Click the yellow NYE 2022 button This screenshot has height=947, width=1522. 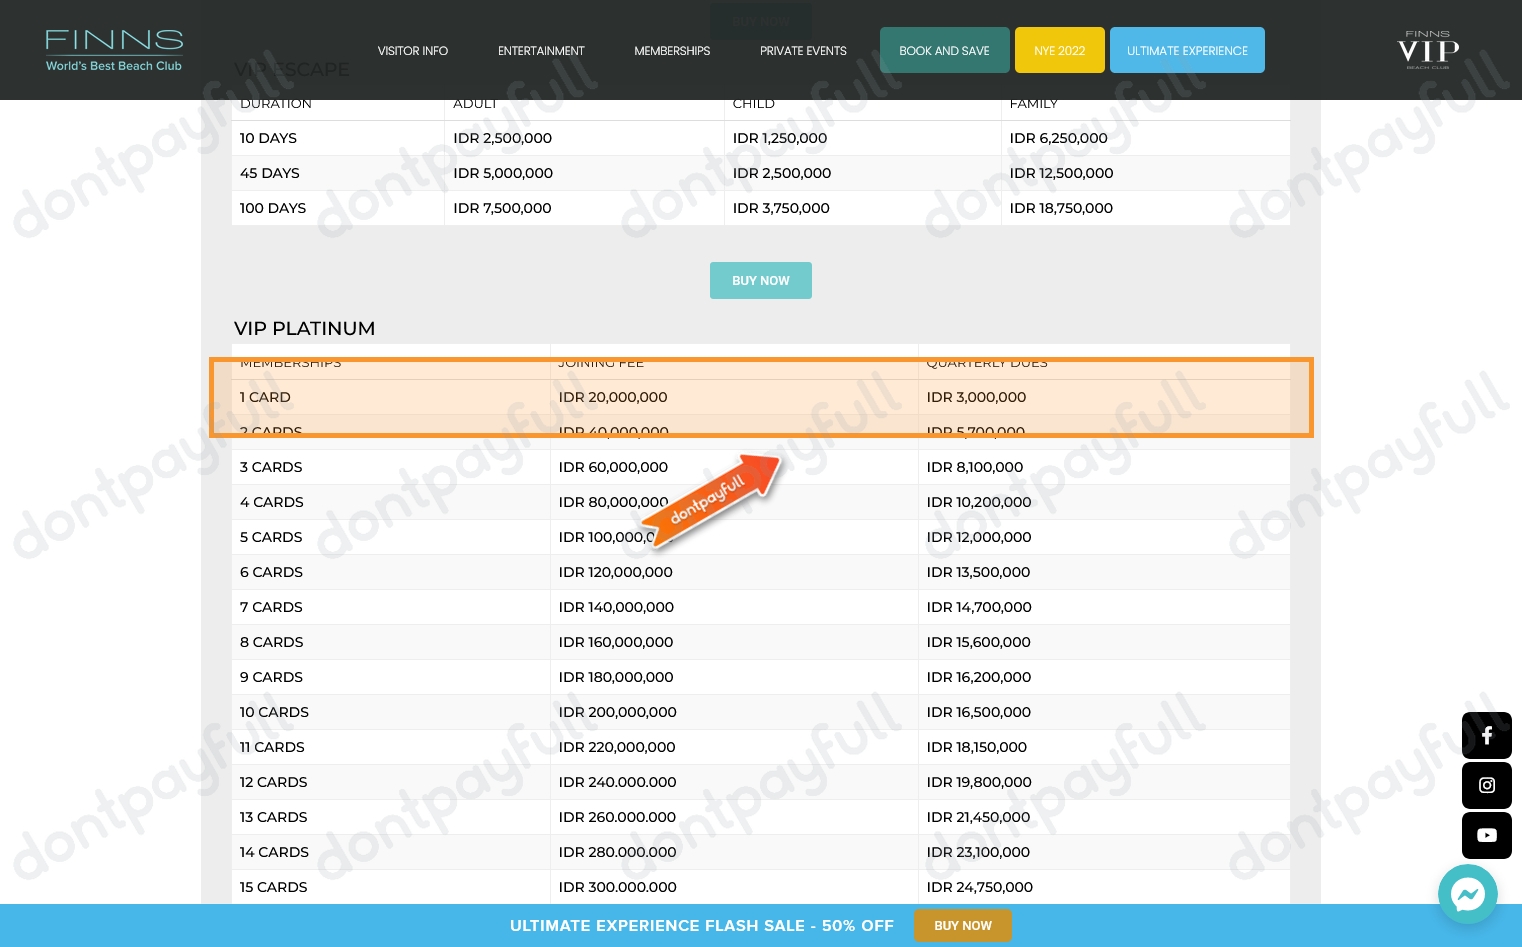coord(1059,51)
